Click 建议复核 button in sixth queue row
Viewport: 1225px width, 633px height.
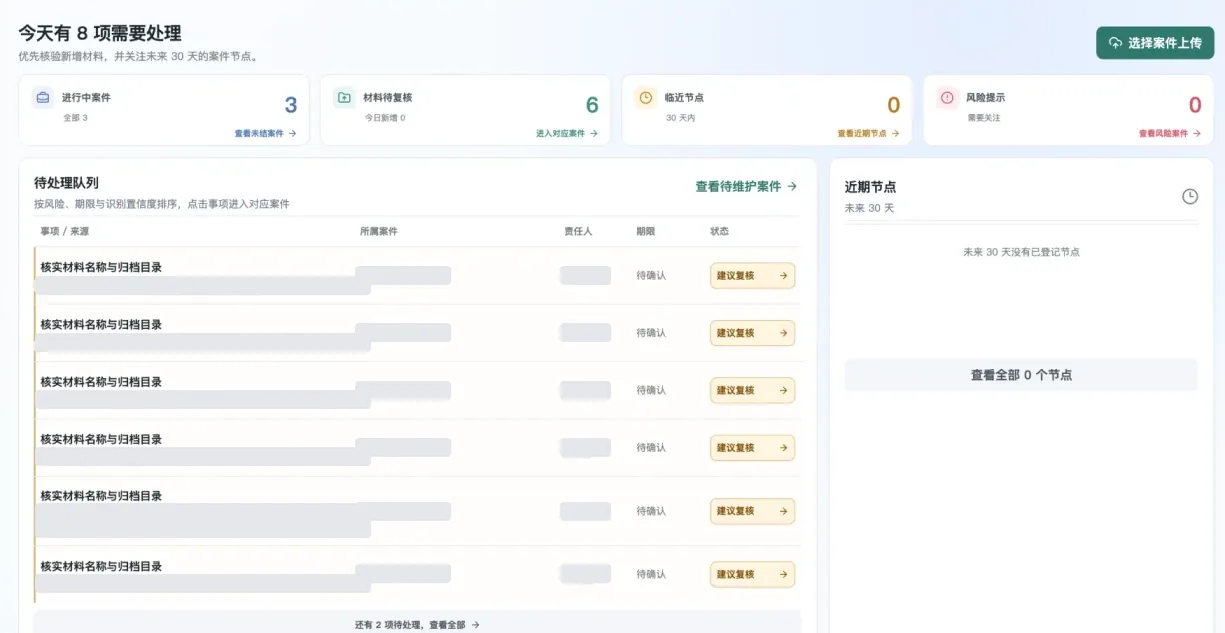click(752, 574)
